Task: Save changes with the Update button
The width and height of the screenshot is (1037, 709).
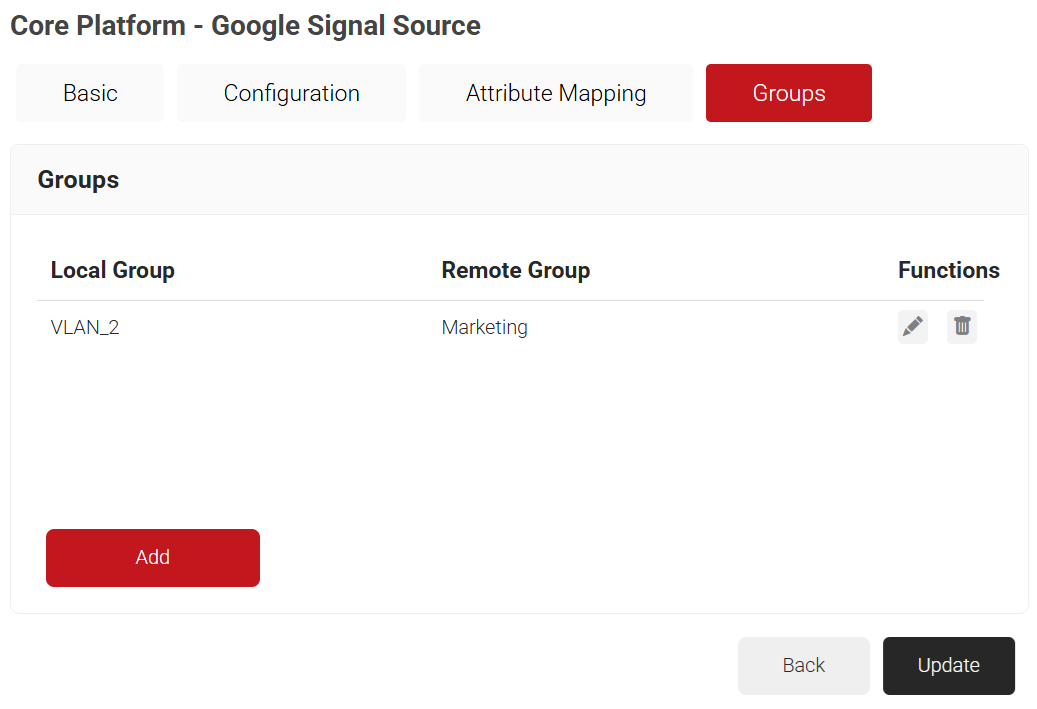Action: [x=948, y=665]
